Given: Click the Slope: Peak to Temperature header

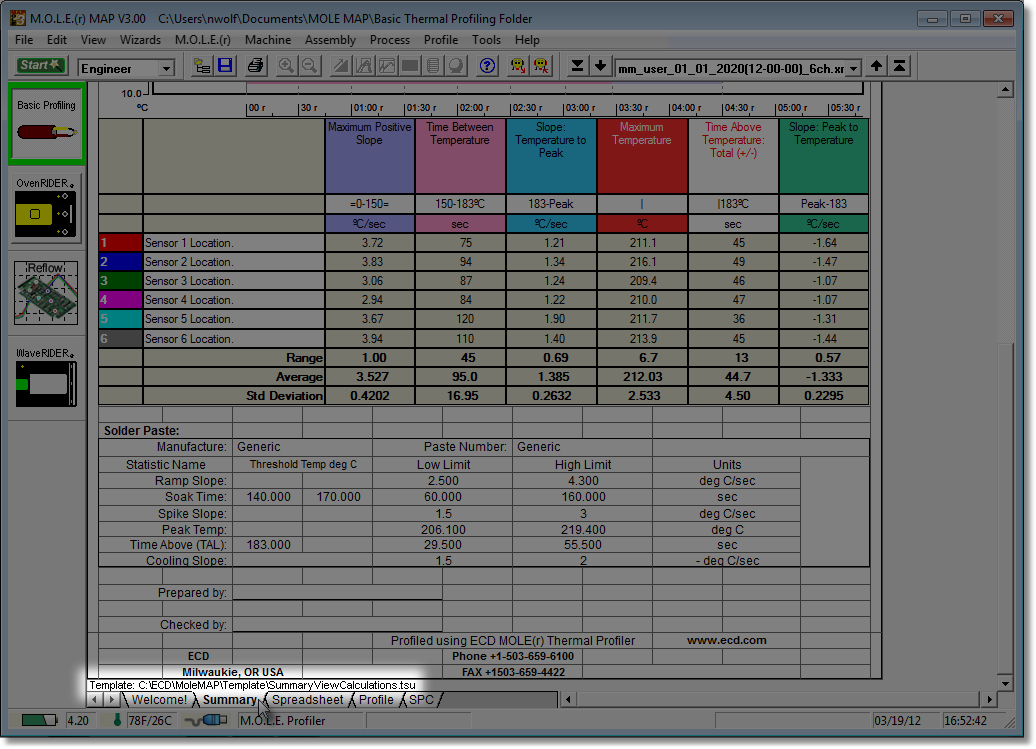Looking at the screenshot, I should point(823,156).
